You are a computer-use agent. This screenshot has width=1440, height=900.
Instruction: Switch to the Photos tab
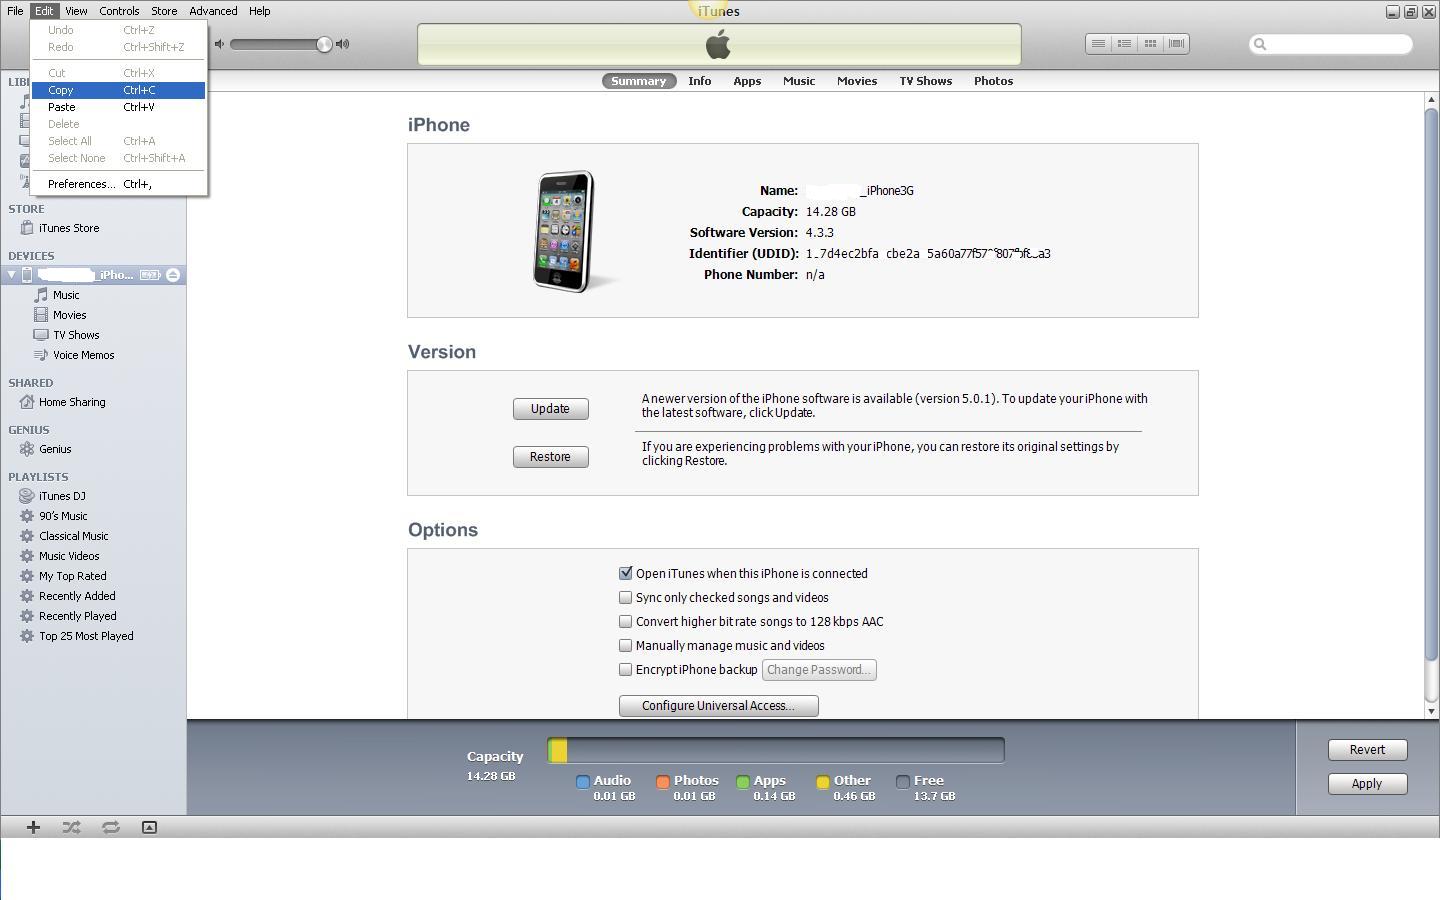(993, 81)
